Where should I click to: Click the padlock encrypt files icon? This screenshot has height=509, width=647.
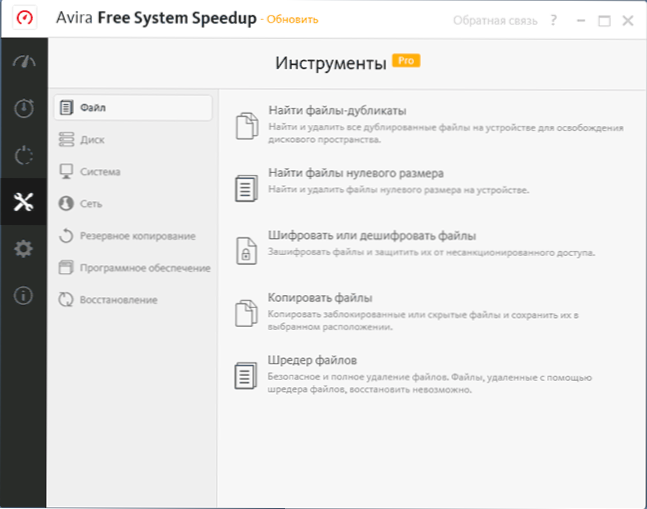click(246, 250)
